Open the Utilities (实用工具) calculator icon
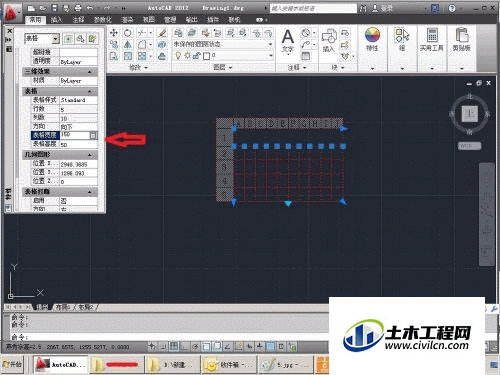Screen dimensions: 500x375 click(432, 39)
